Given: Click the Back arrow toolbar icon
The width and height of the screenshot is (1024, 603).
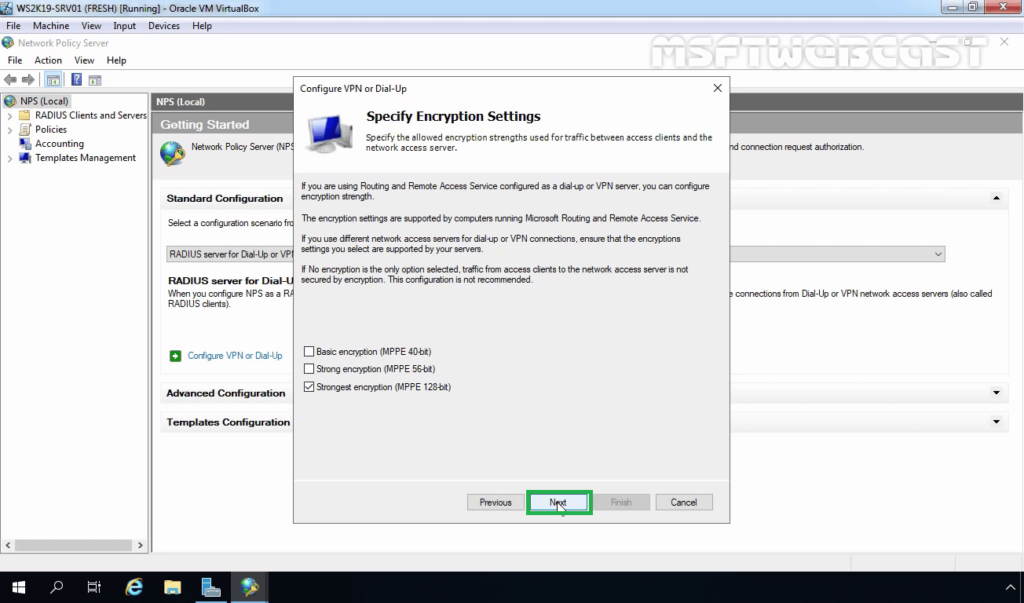Looking at the screenshot, I should pos(10,80).
